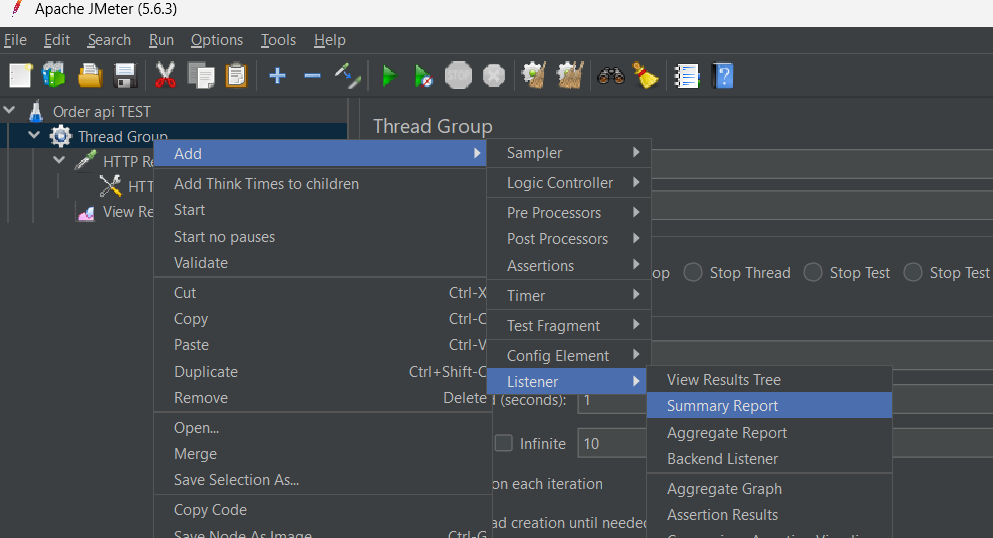993x538 pixels.
Task: Click the Stop test sign icon
Action: [x=458, y=76]
